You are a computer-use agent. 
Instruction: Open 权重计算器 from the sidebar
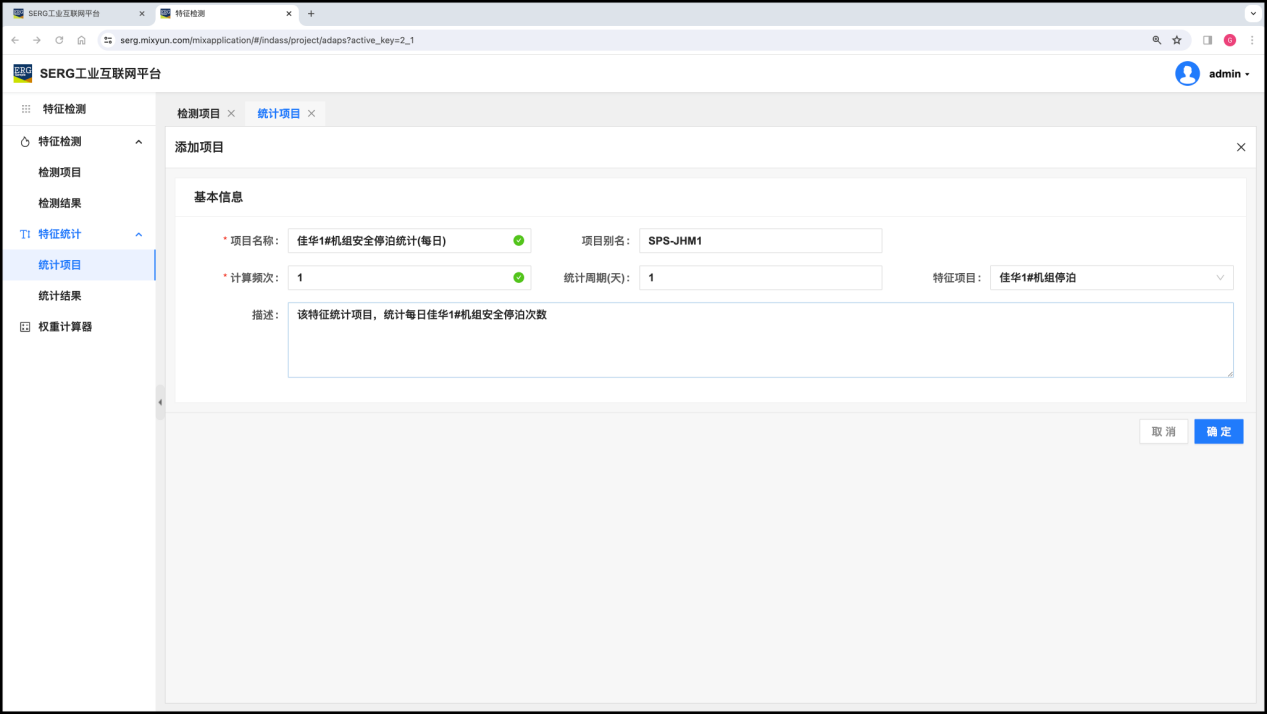64,327
